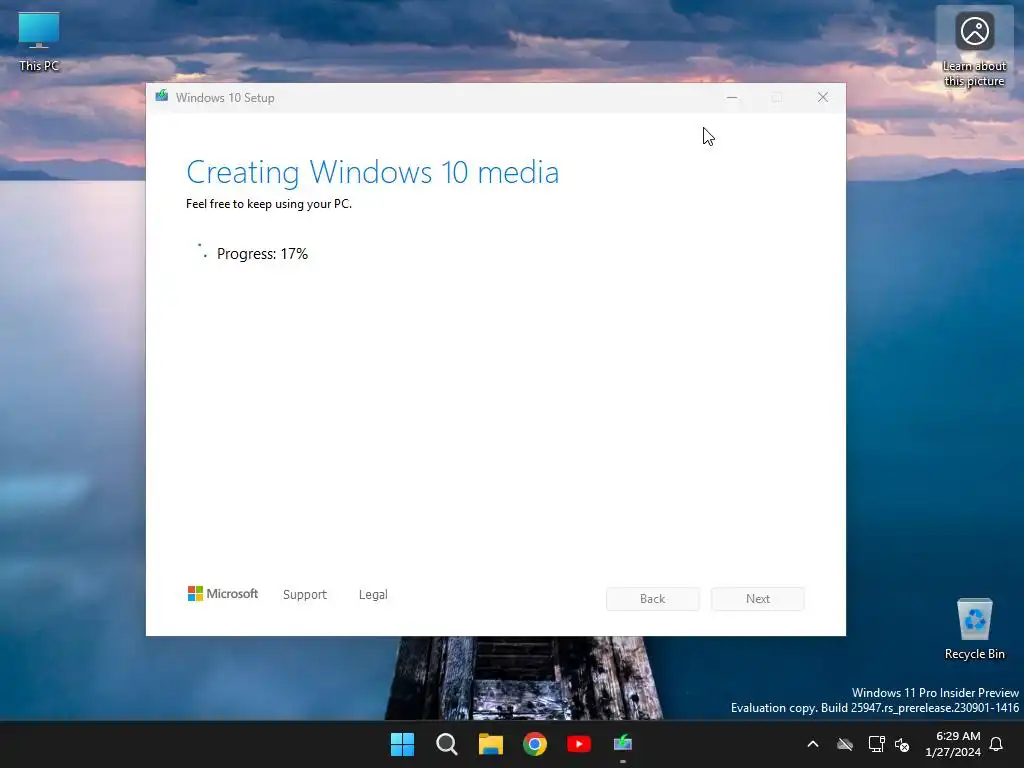1024x768 pixels.
Task: Click the Microsoft logo in Setup
Action: coord(223,593)
